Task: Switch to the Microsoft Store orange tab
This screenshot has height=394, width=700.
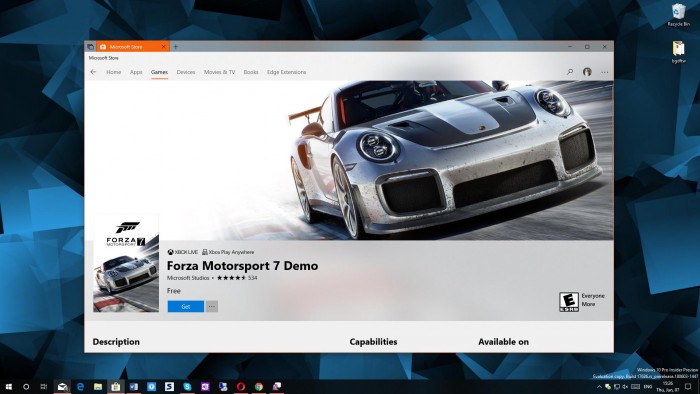Action: pyautogui.click(x=133, y=46)
